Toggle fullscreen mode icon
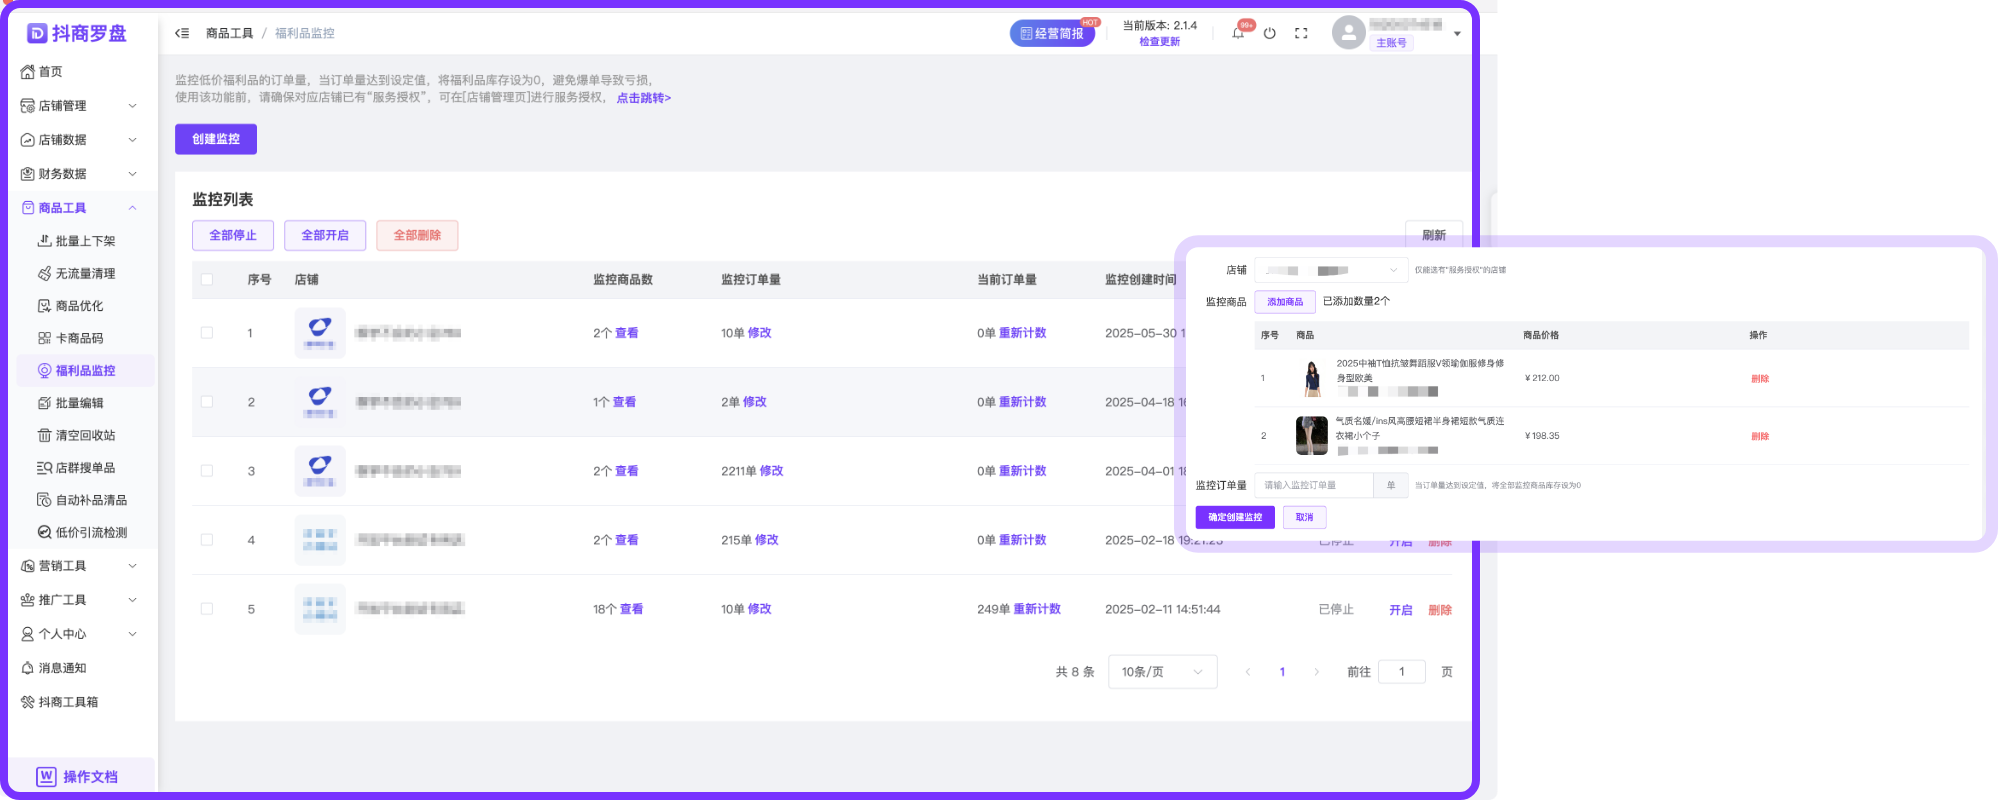The height and width of the screenshot is (800, 2000). 1301,33
